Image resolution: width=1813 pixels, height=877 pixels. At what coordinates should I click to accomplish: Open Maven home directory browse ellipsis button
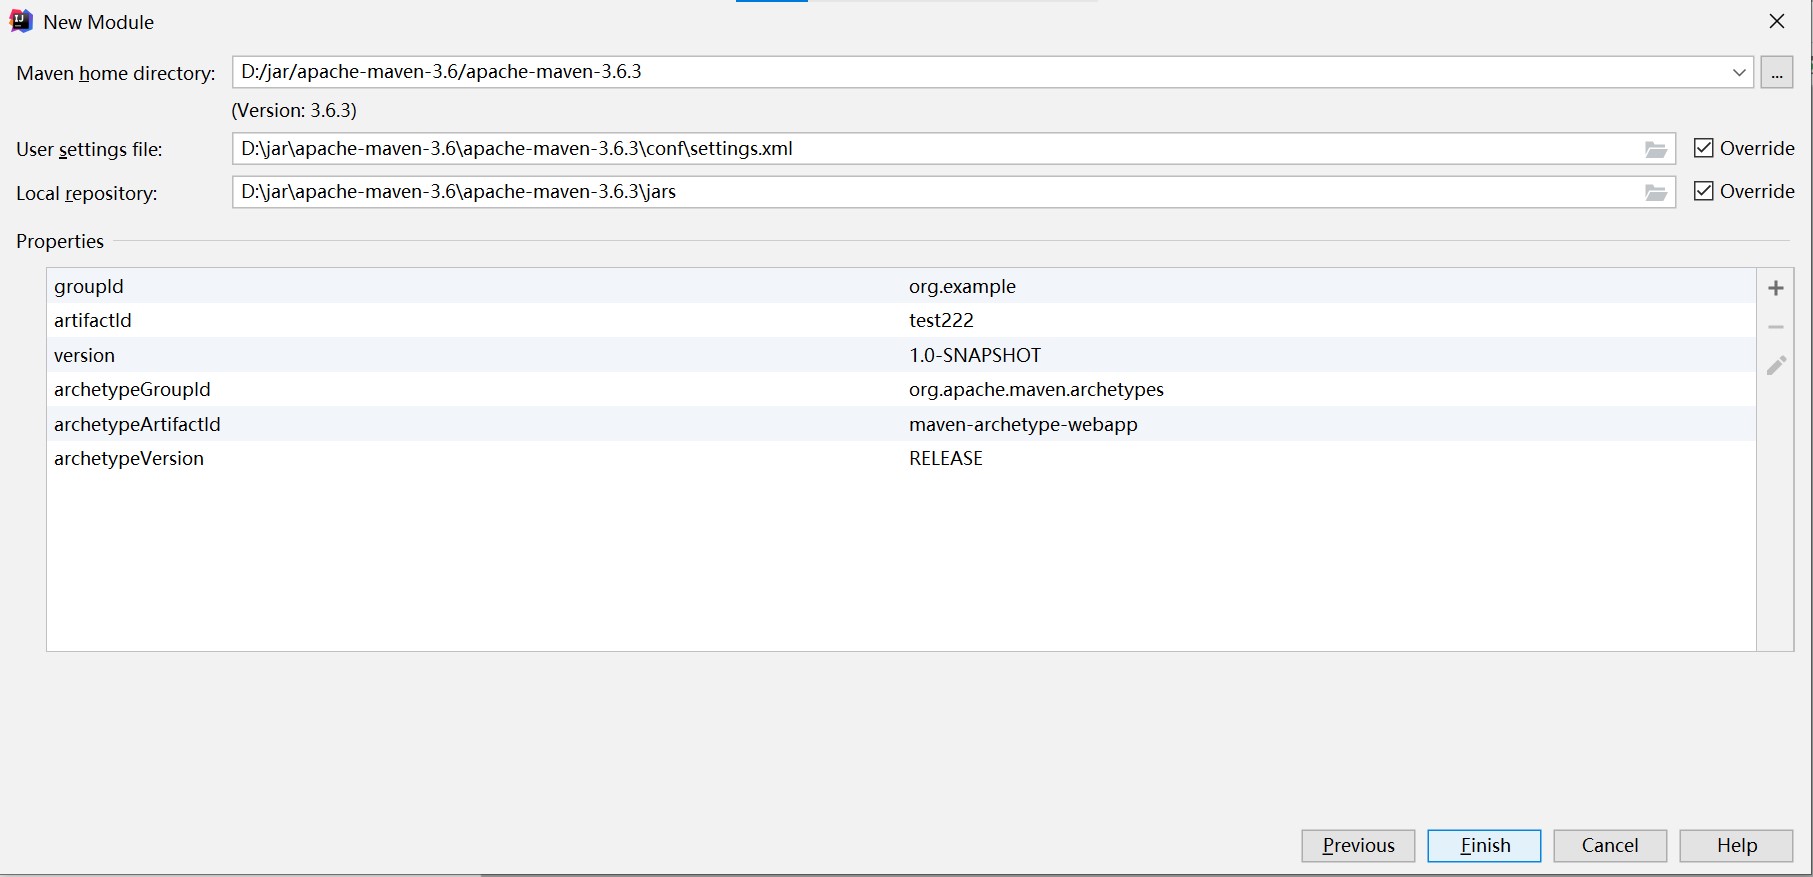click(x=1776, y=72)
